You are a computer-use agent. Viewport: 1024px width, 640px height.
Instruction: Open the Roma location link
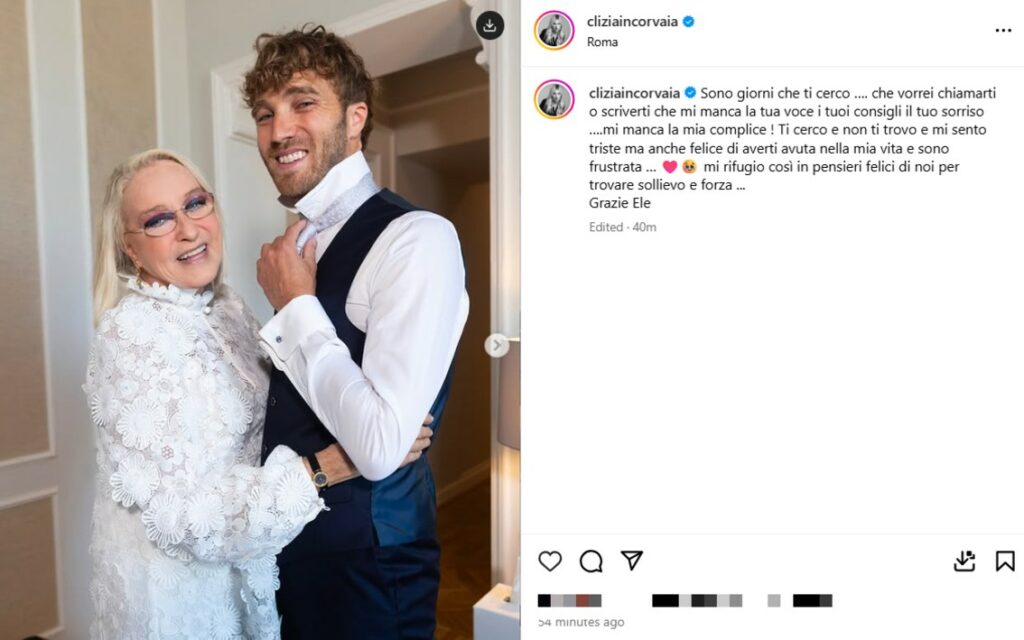point(602,42)
